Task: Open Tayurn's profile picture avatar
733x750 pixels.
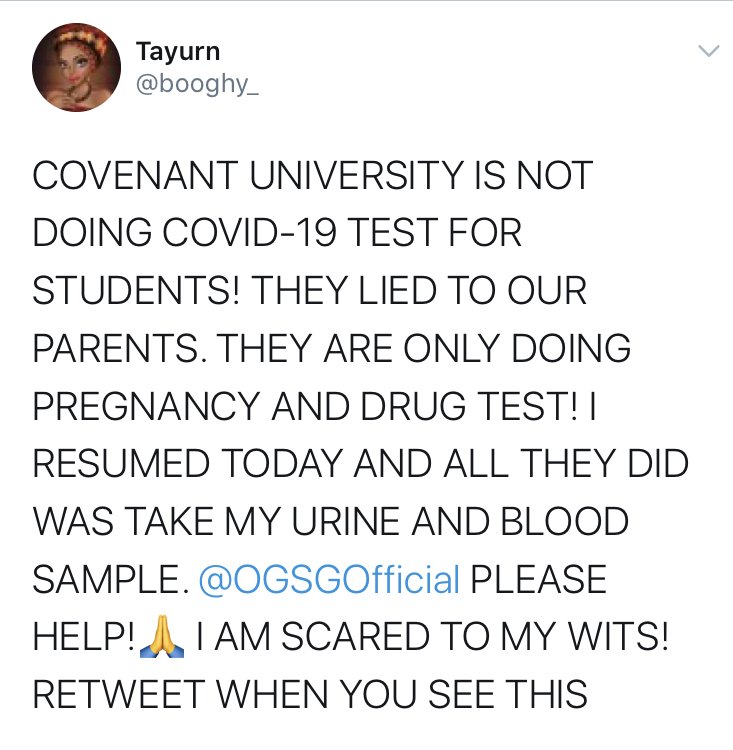Action: point(77,67)
